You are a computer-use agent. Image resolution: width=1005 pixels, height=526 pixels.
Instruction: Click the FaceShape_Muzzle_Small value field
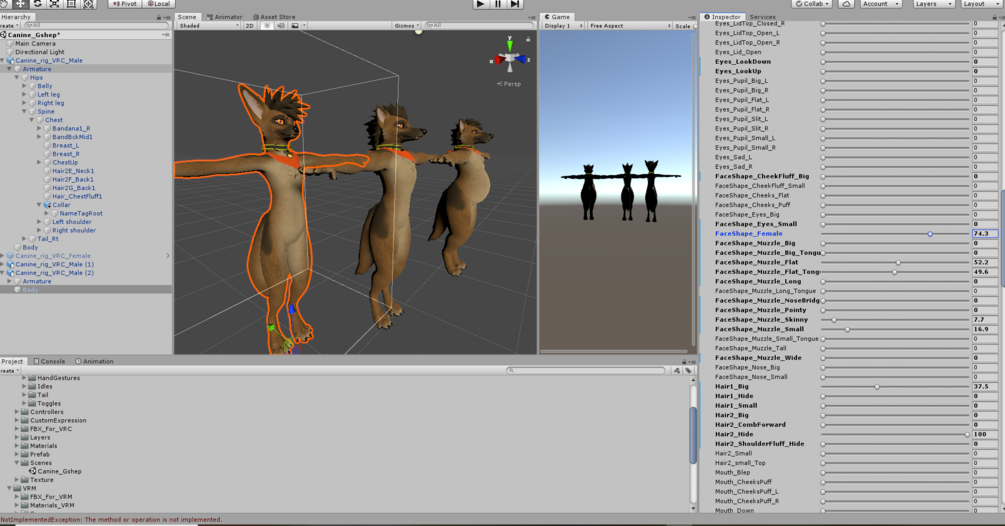(984, 329)
